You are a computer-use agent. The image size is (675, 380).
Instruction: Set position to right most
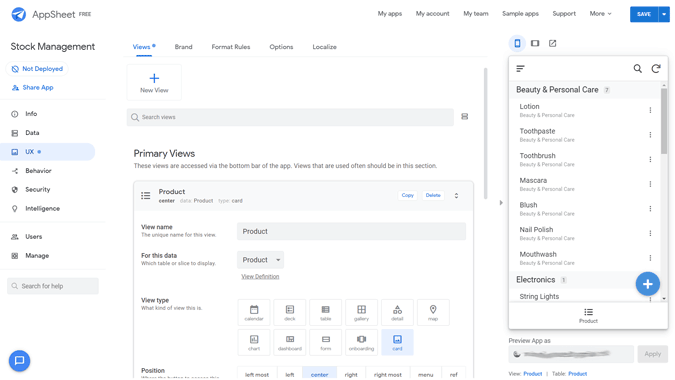(387, 374)
